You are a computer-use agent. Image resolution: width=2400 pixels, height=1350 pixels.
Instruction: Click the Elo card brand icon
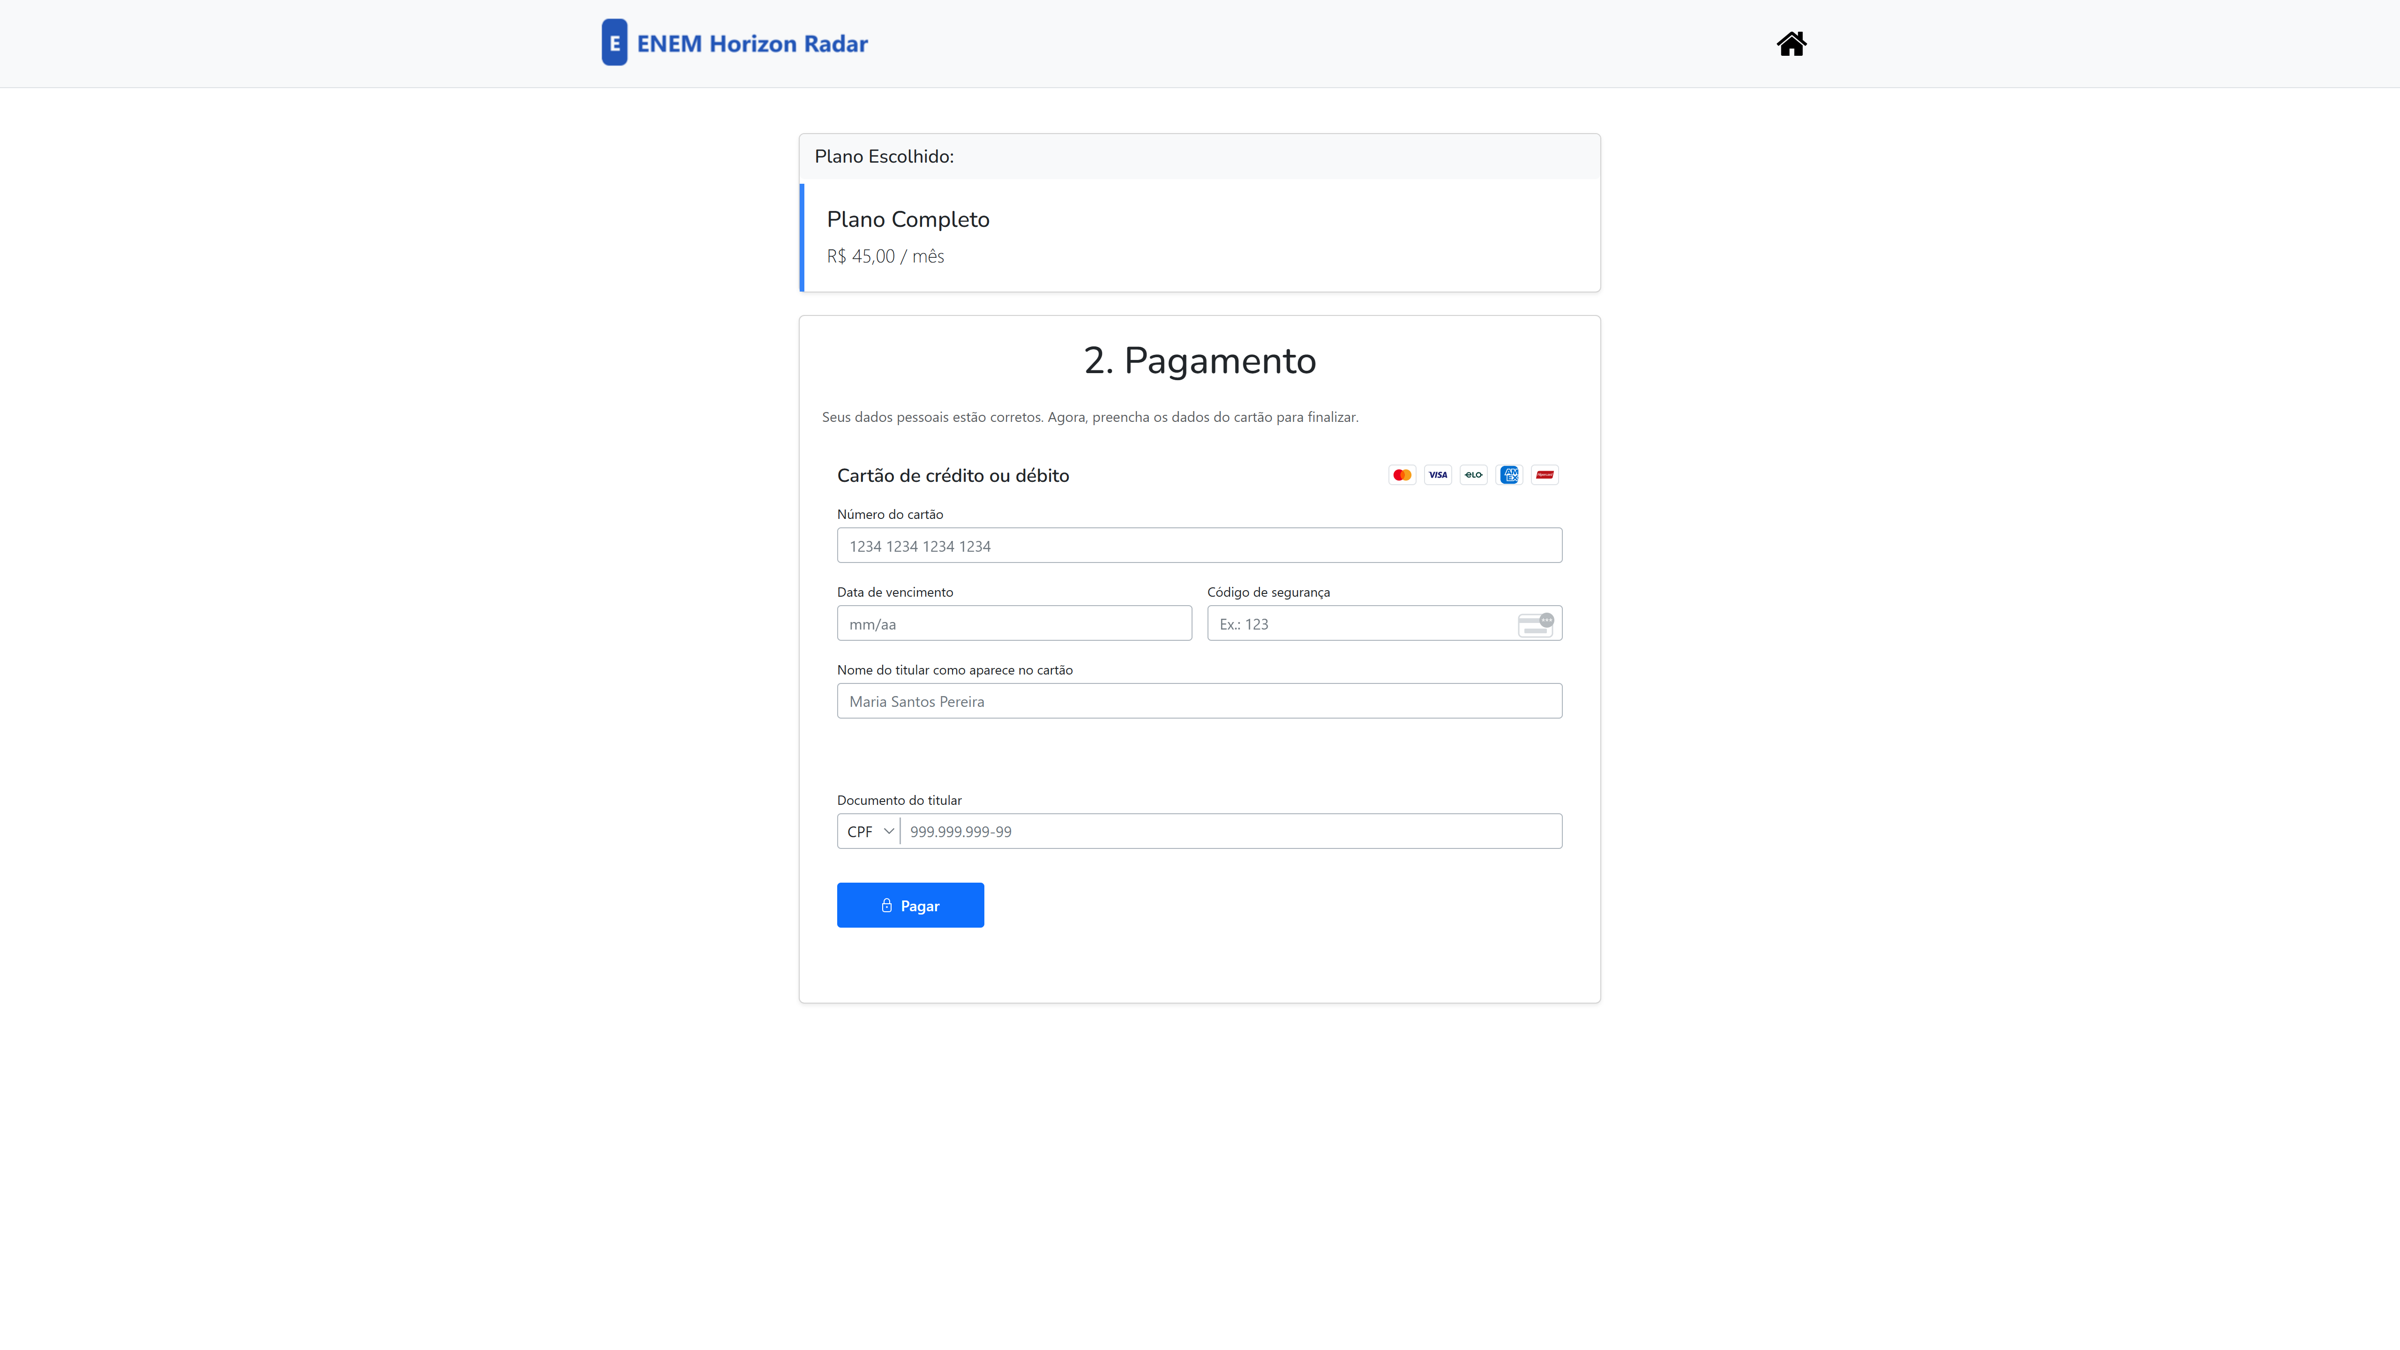(x=1473, y=475)
